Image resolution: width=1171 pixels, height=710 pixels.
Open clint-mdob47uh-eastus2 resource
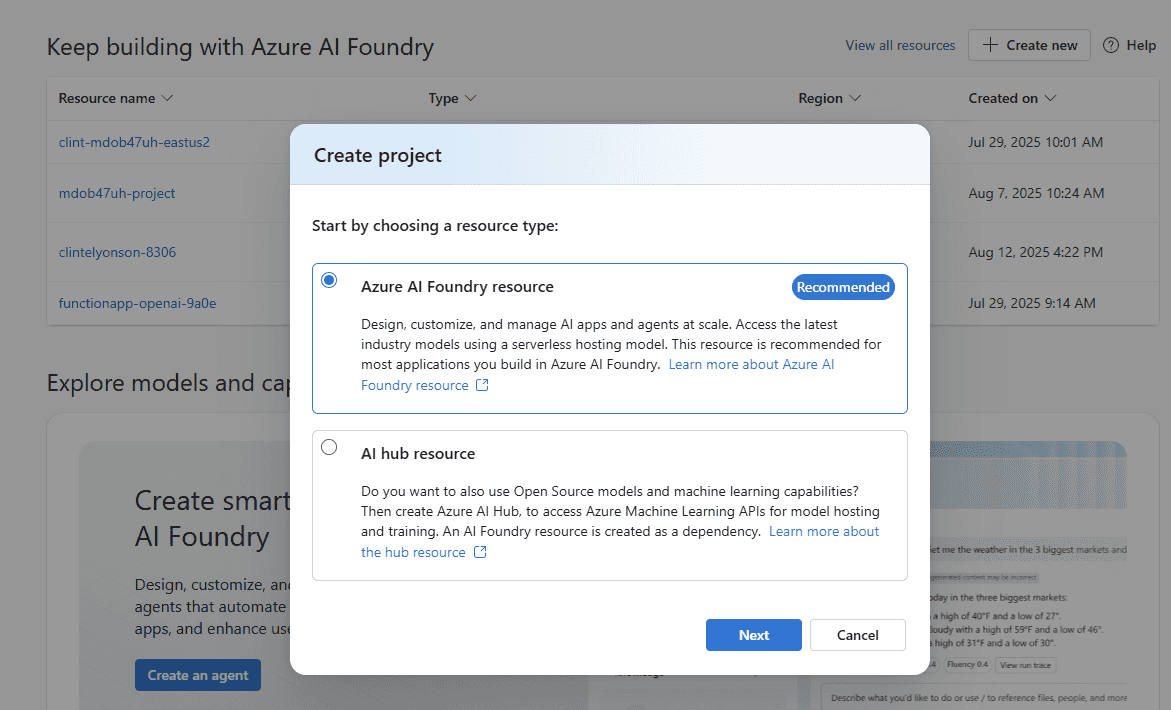coord(134,142)
